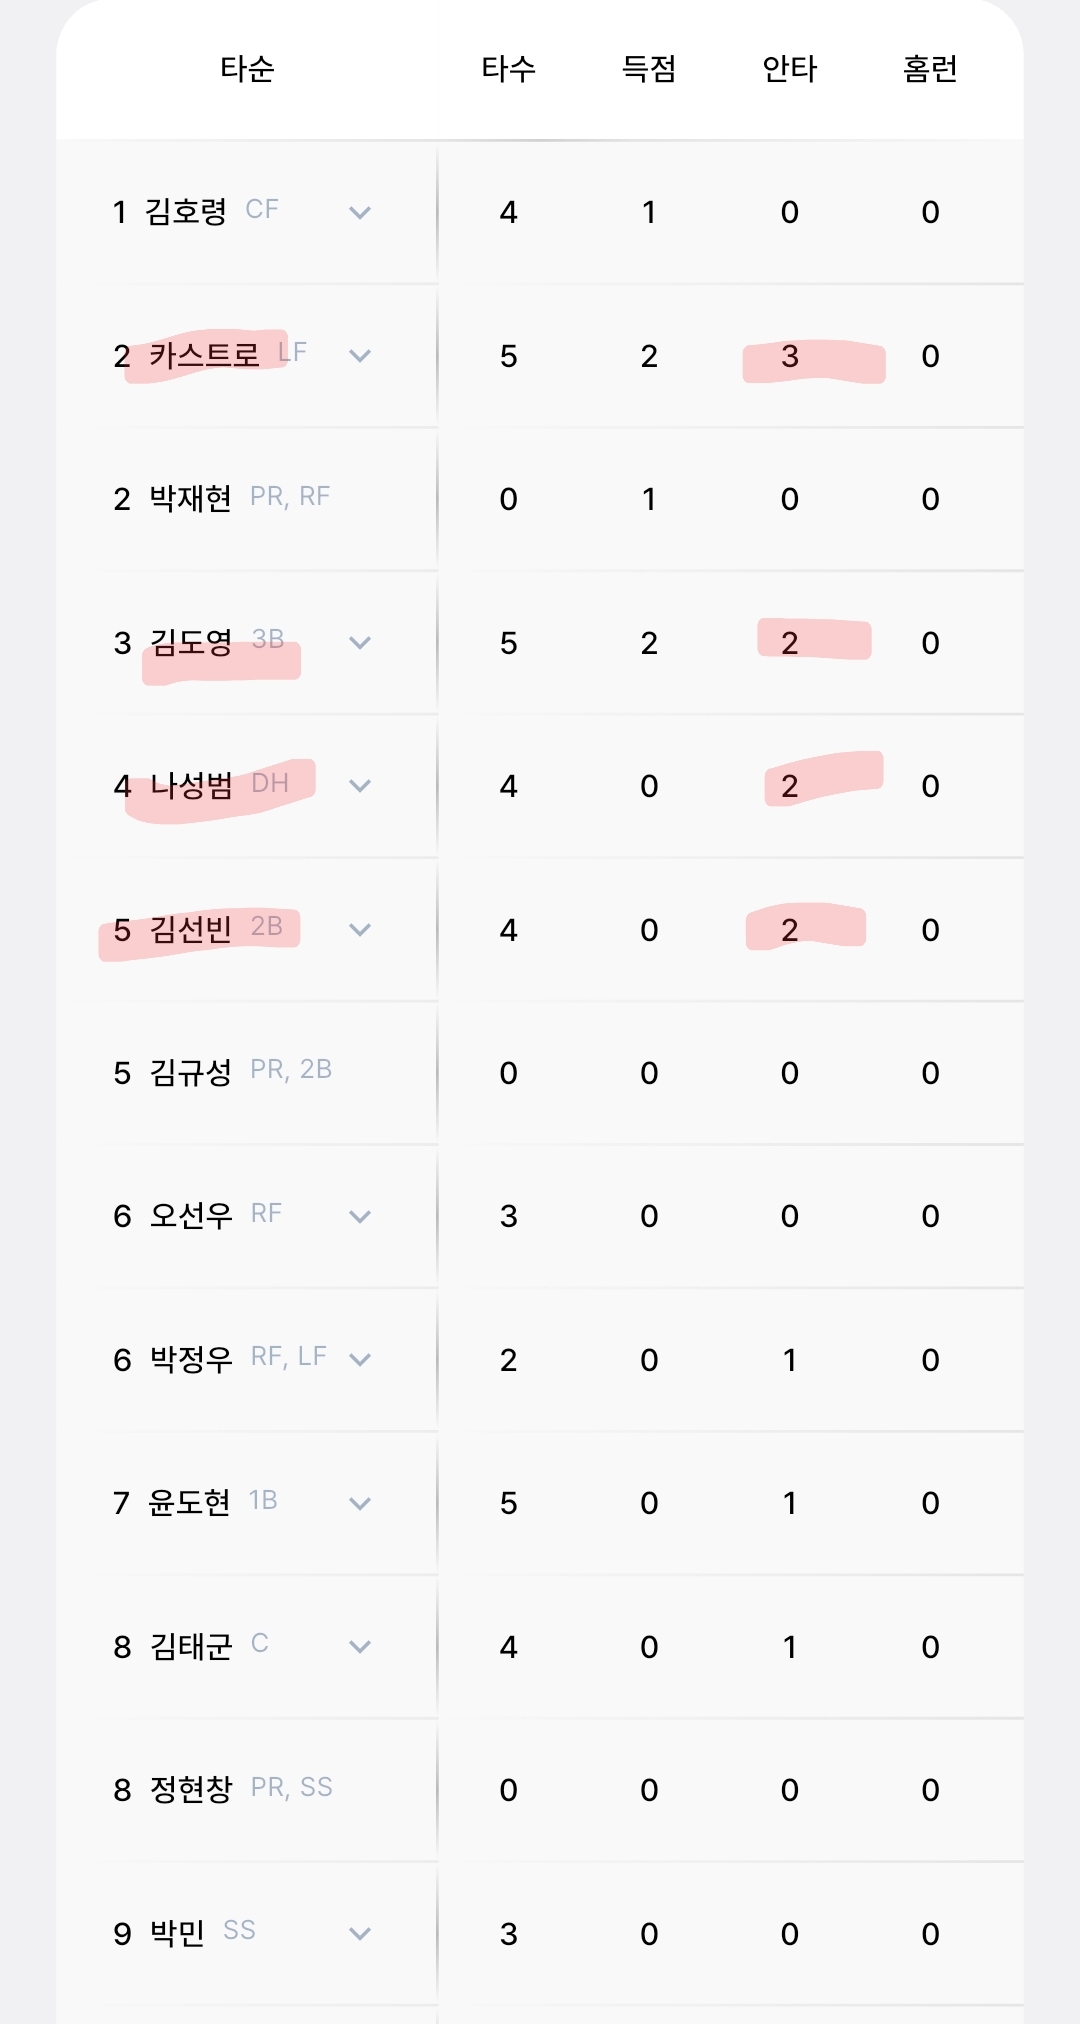Click the 홈런 column header
Image resolution: width=1080 pixels, height=2024 pixels.
tap(930, 69)
